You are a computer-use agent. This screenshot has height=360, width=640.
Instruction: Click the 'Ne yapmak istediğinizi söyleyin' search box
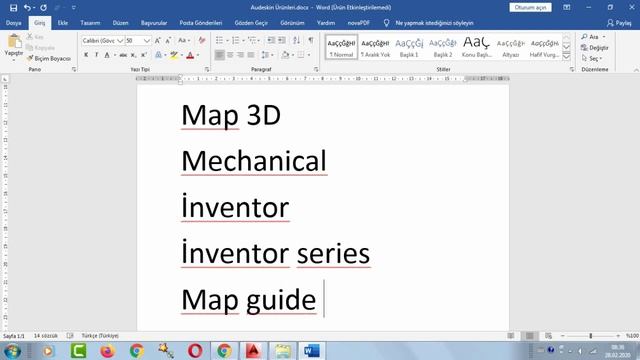[434, 23]
